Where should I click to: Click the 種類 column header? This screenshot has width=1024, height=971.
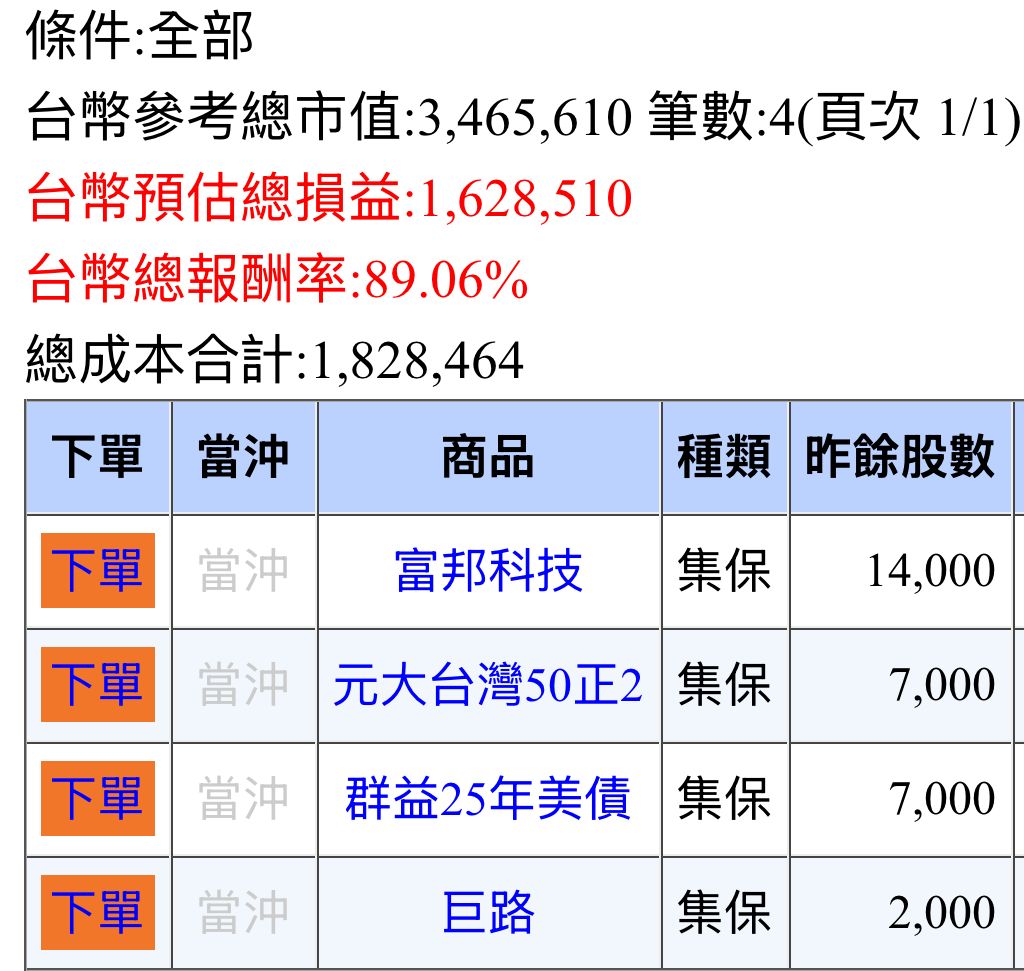[x=724, y=457]
